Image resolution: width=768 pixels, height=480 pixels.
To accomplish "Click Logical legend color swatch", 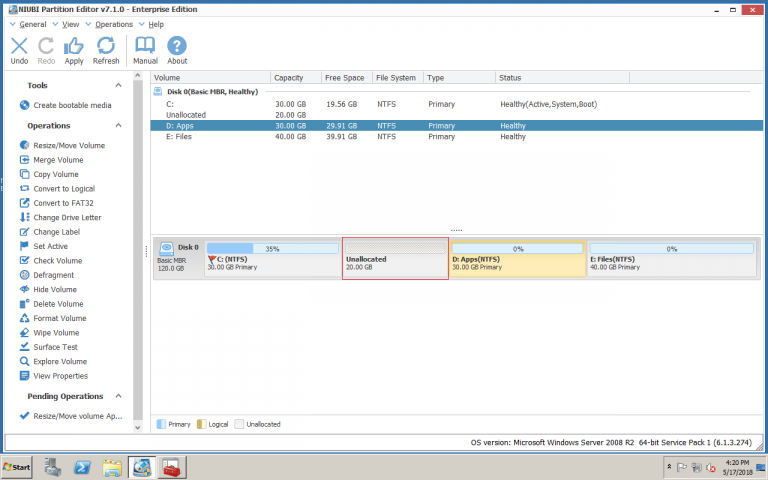I will pyautogui.click(x=201, y=424).
